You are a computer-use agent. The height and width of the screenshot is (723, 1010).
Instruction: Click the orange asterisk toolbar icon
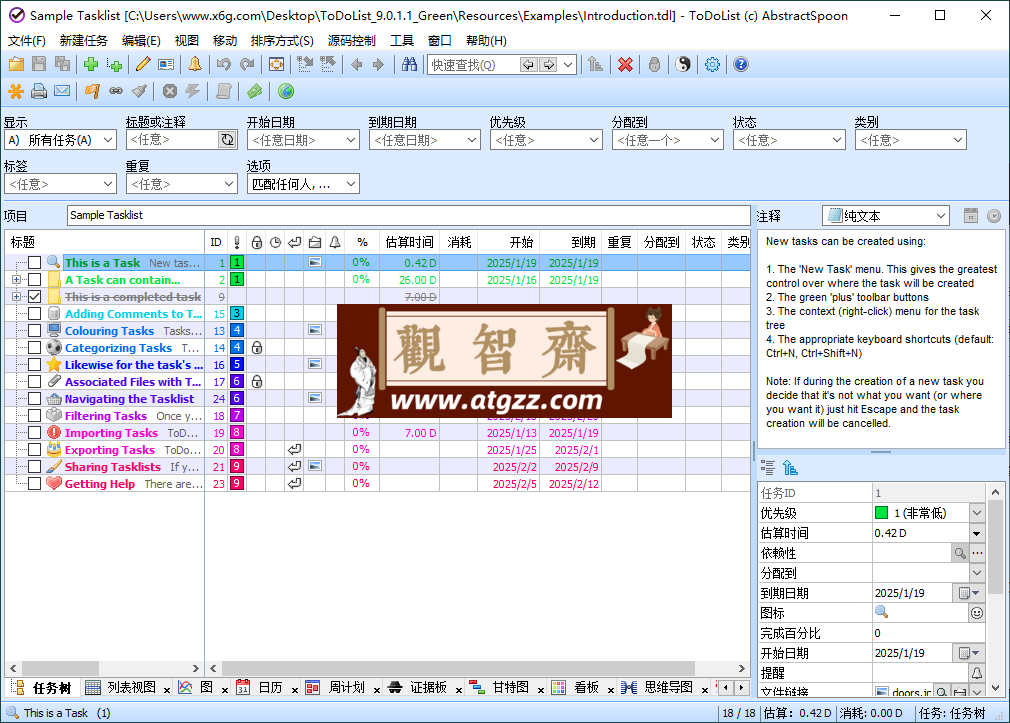(16, 92)
